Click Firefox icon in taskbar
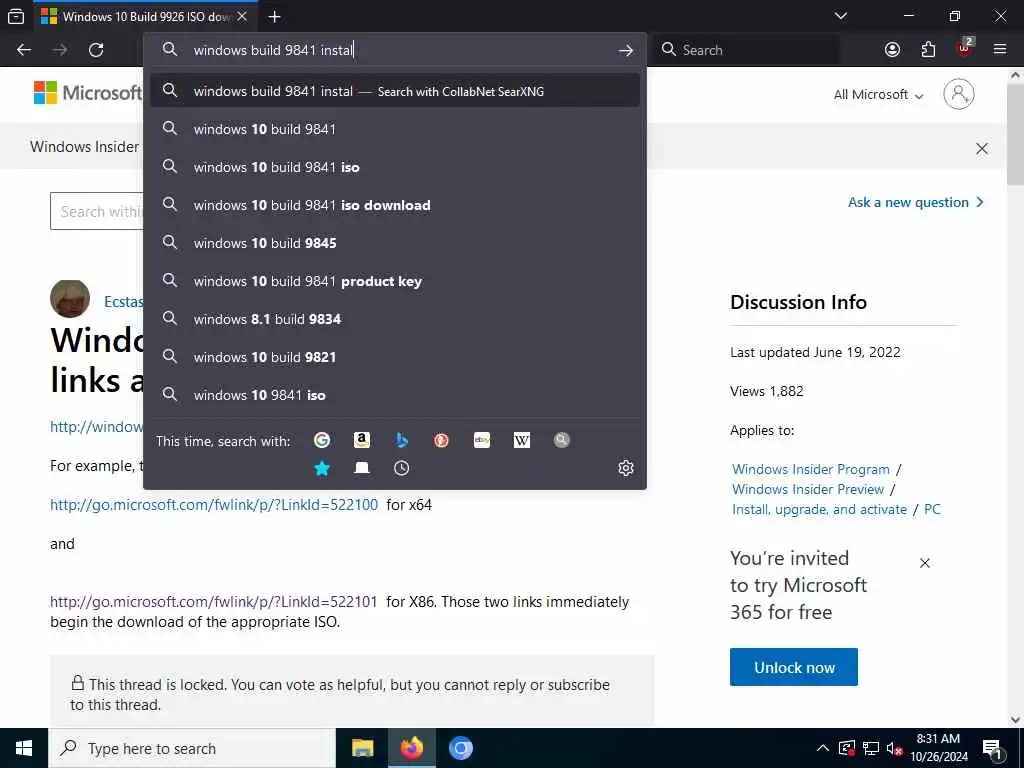Screen dimensions: 1024x768 411,748
